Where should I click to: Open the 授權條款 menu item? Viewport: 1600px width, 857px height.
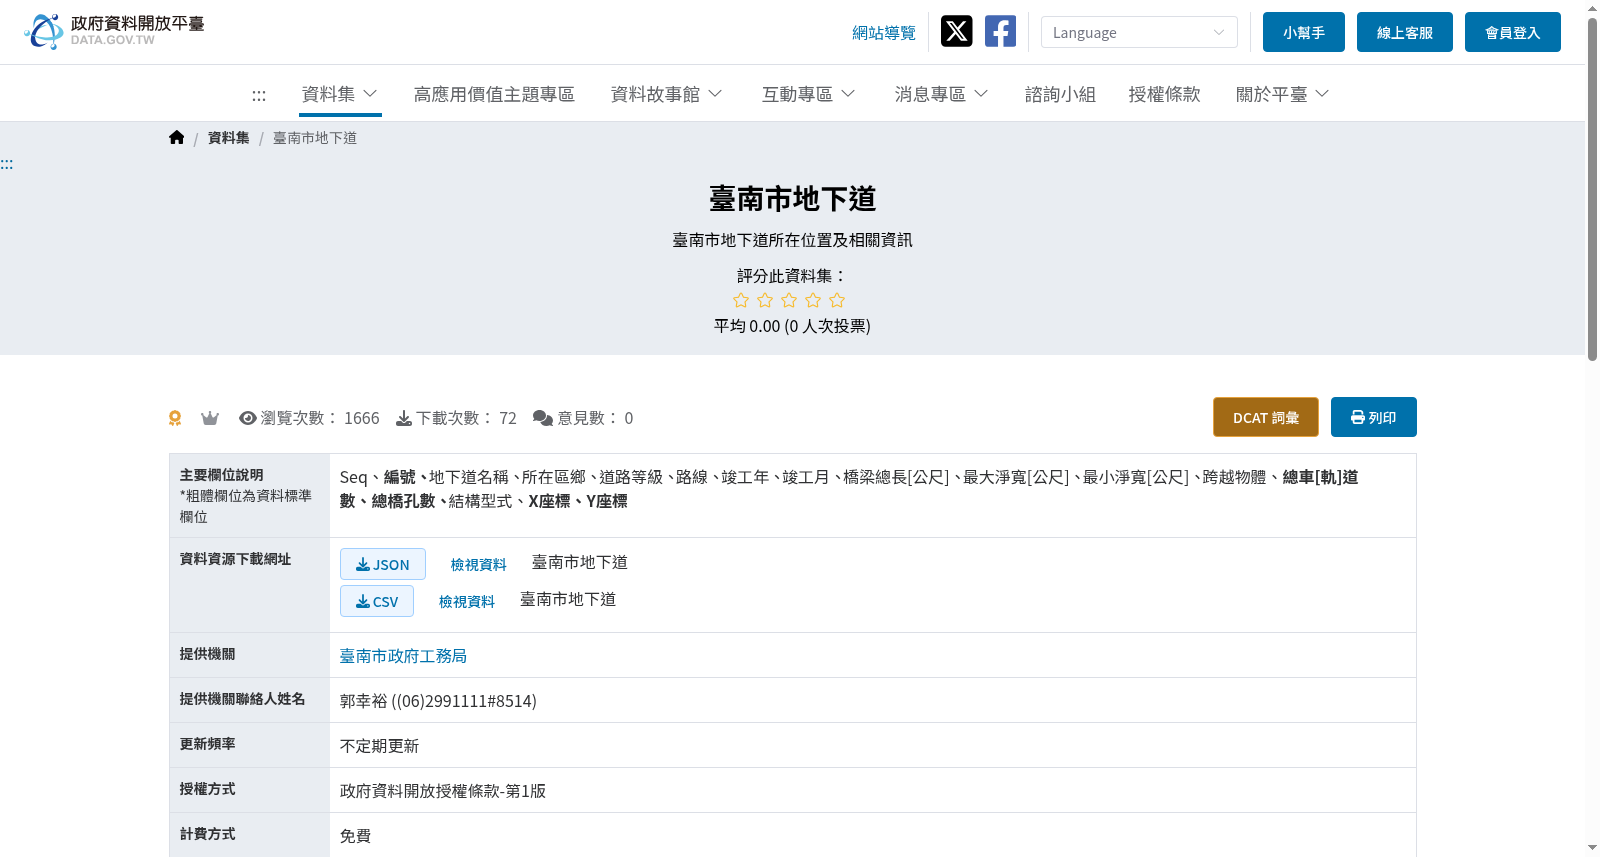[x=1164, y=94]
